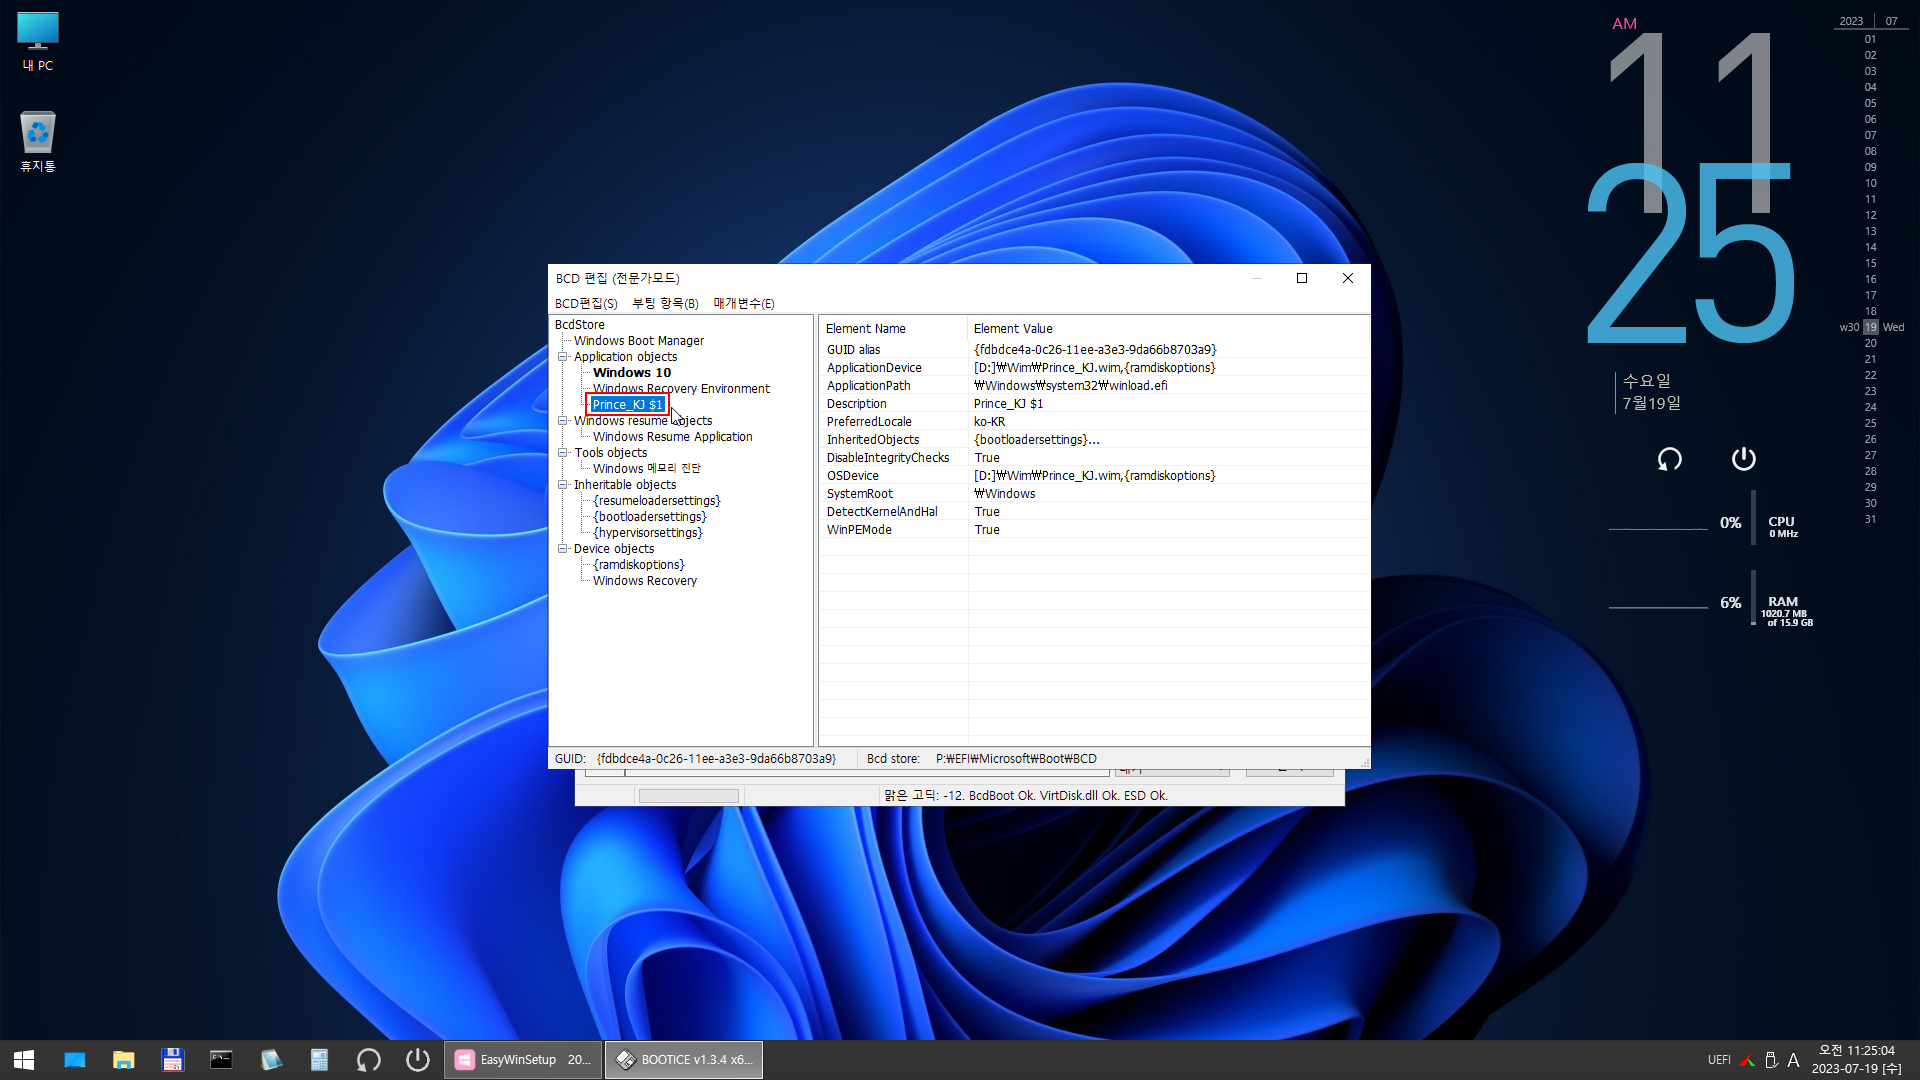Select the OSDevice row

[x=1094, y=476]
